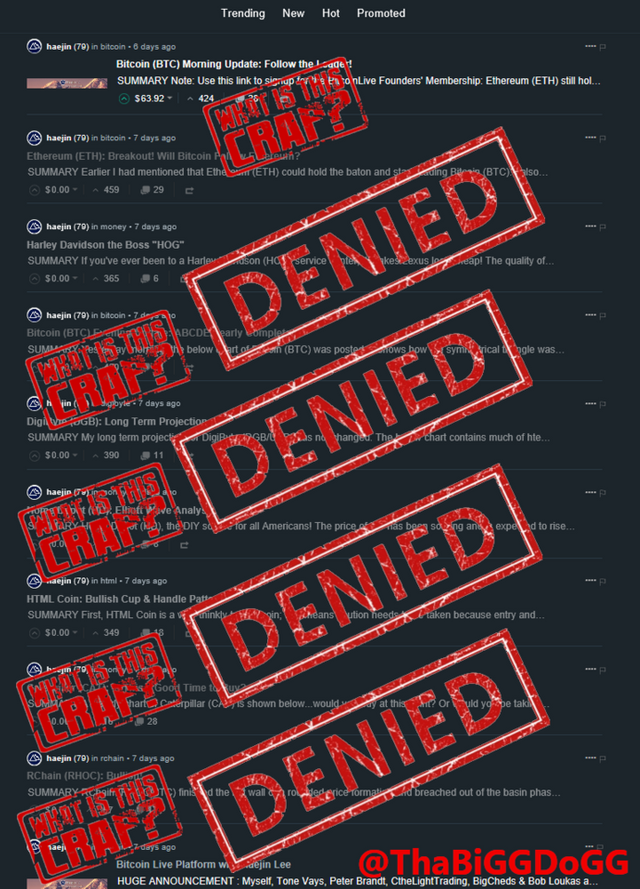Screen dimensions: 640x889
Task: Open Bitcoin Morning Update post thumbnail
Action: click(x=67, y=83)
